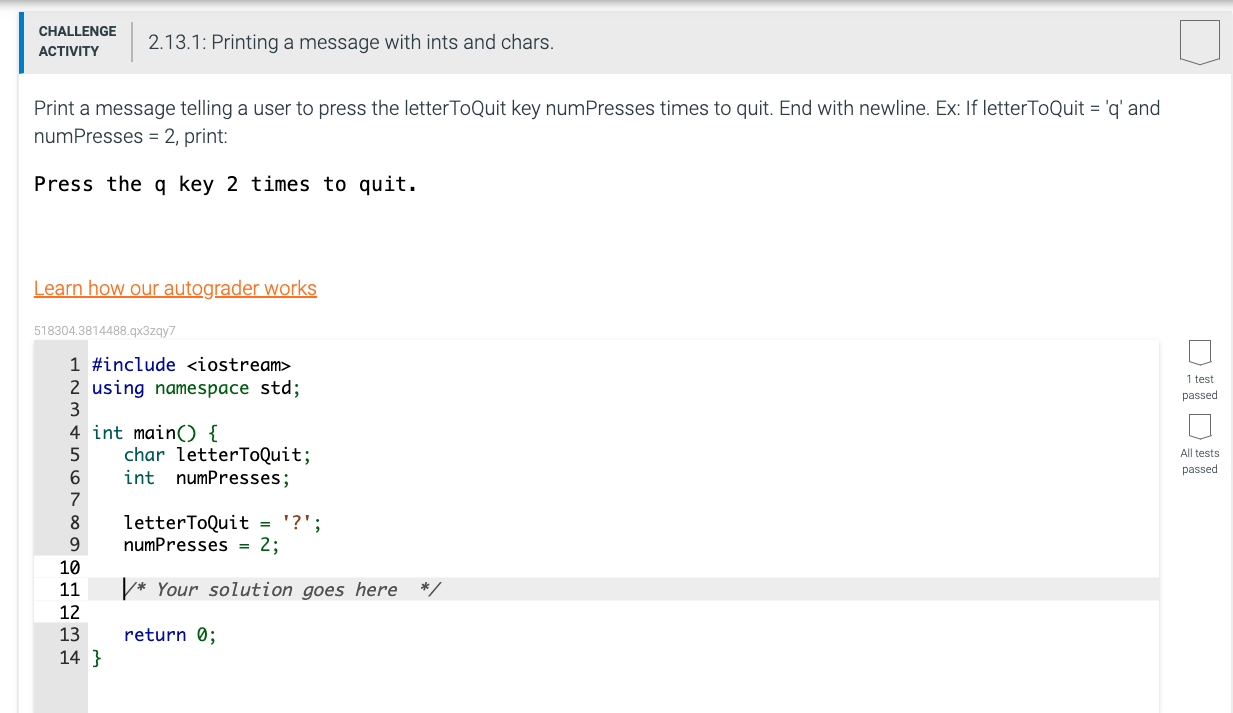Click line number 1 in the gutter

74,364
